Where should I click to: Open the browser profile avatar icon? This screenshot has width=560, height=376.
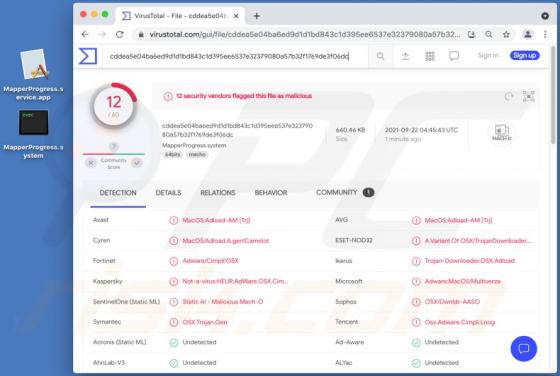tap(528, 34)
